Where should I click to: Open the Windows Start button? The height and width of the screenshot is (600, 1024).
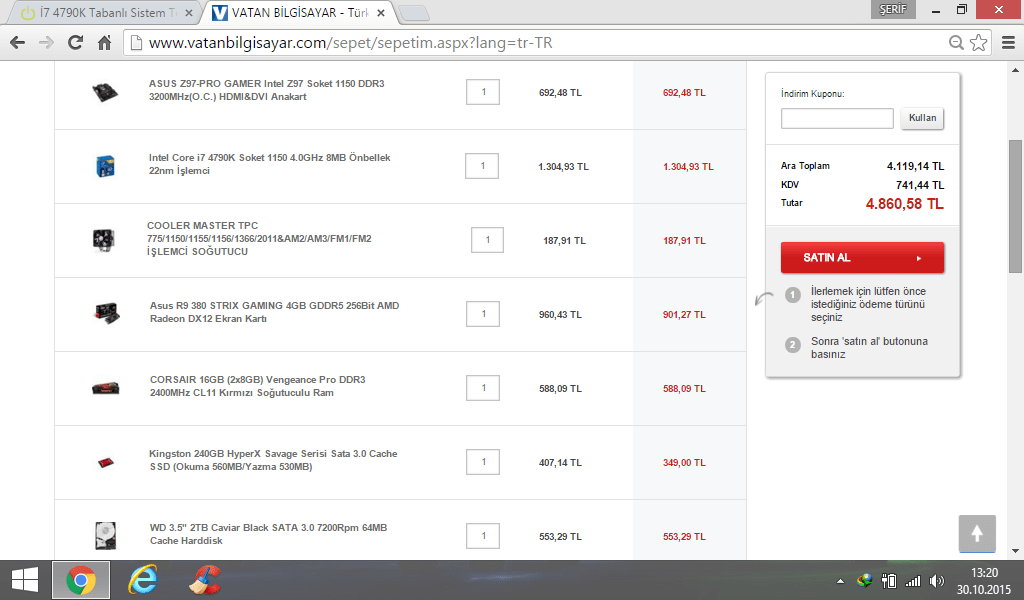(x=25, y=580)
